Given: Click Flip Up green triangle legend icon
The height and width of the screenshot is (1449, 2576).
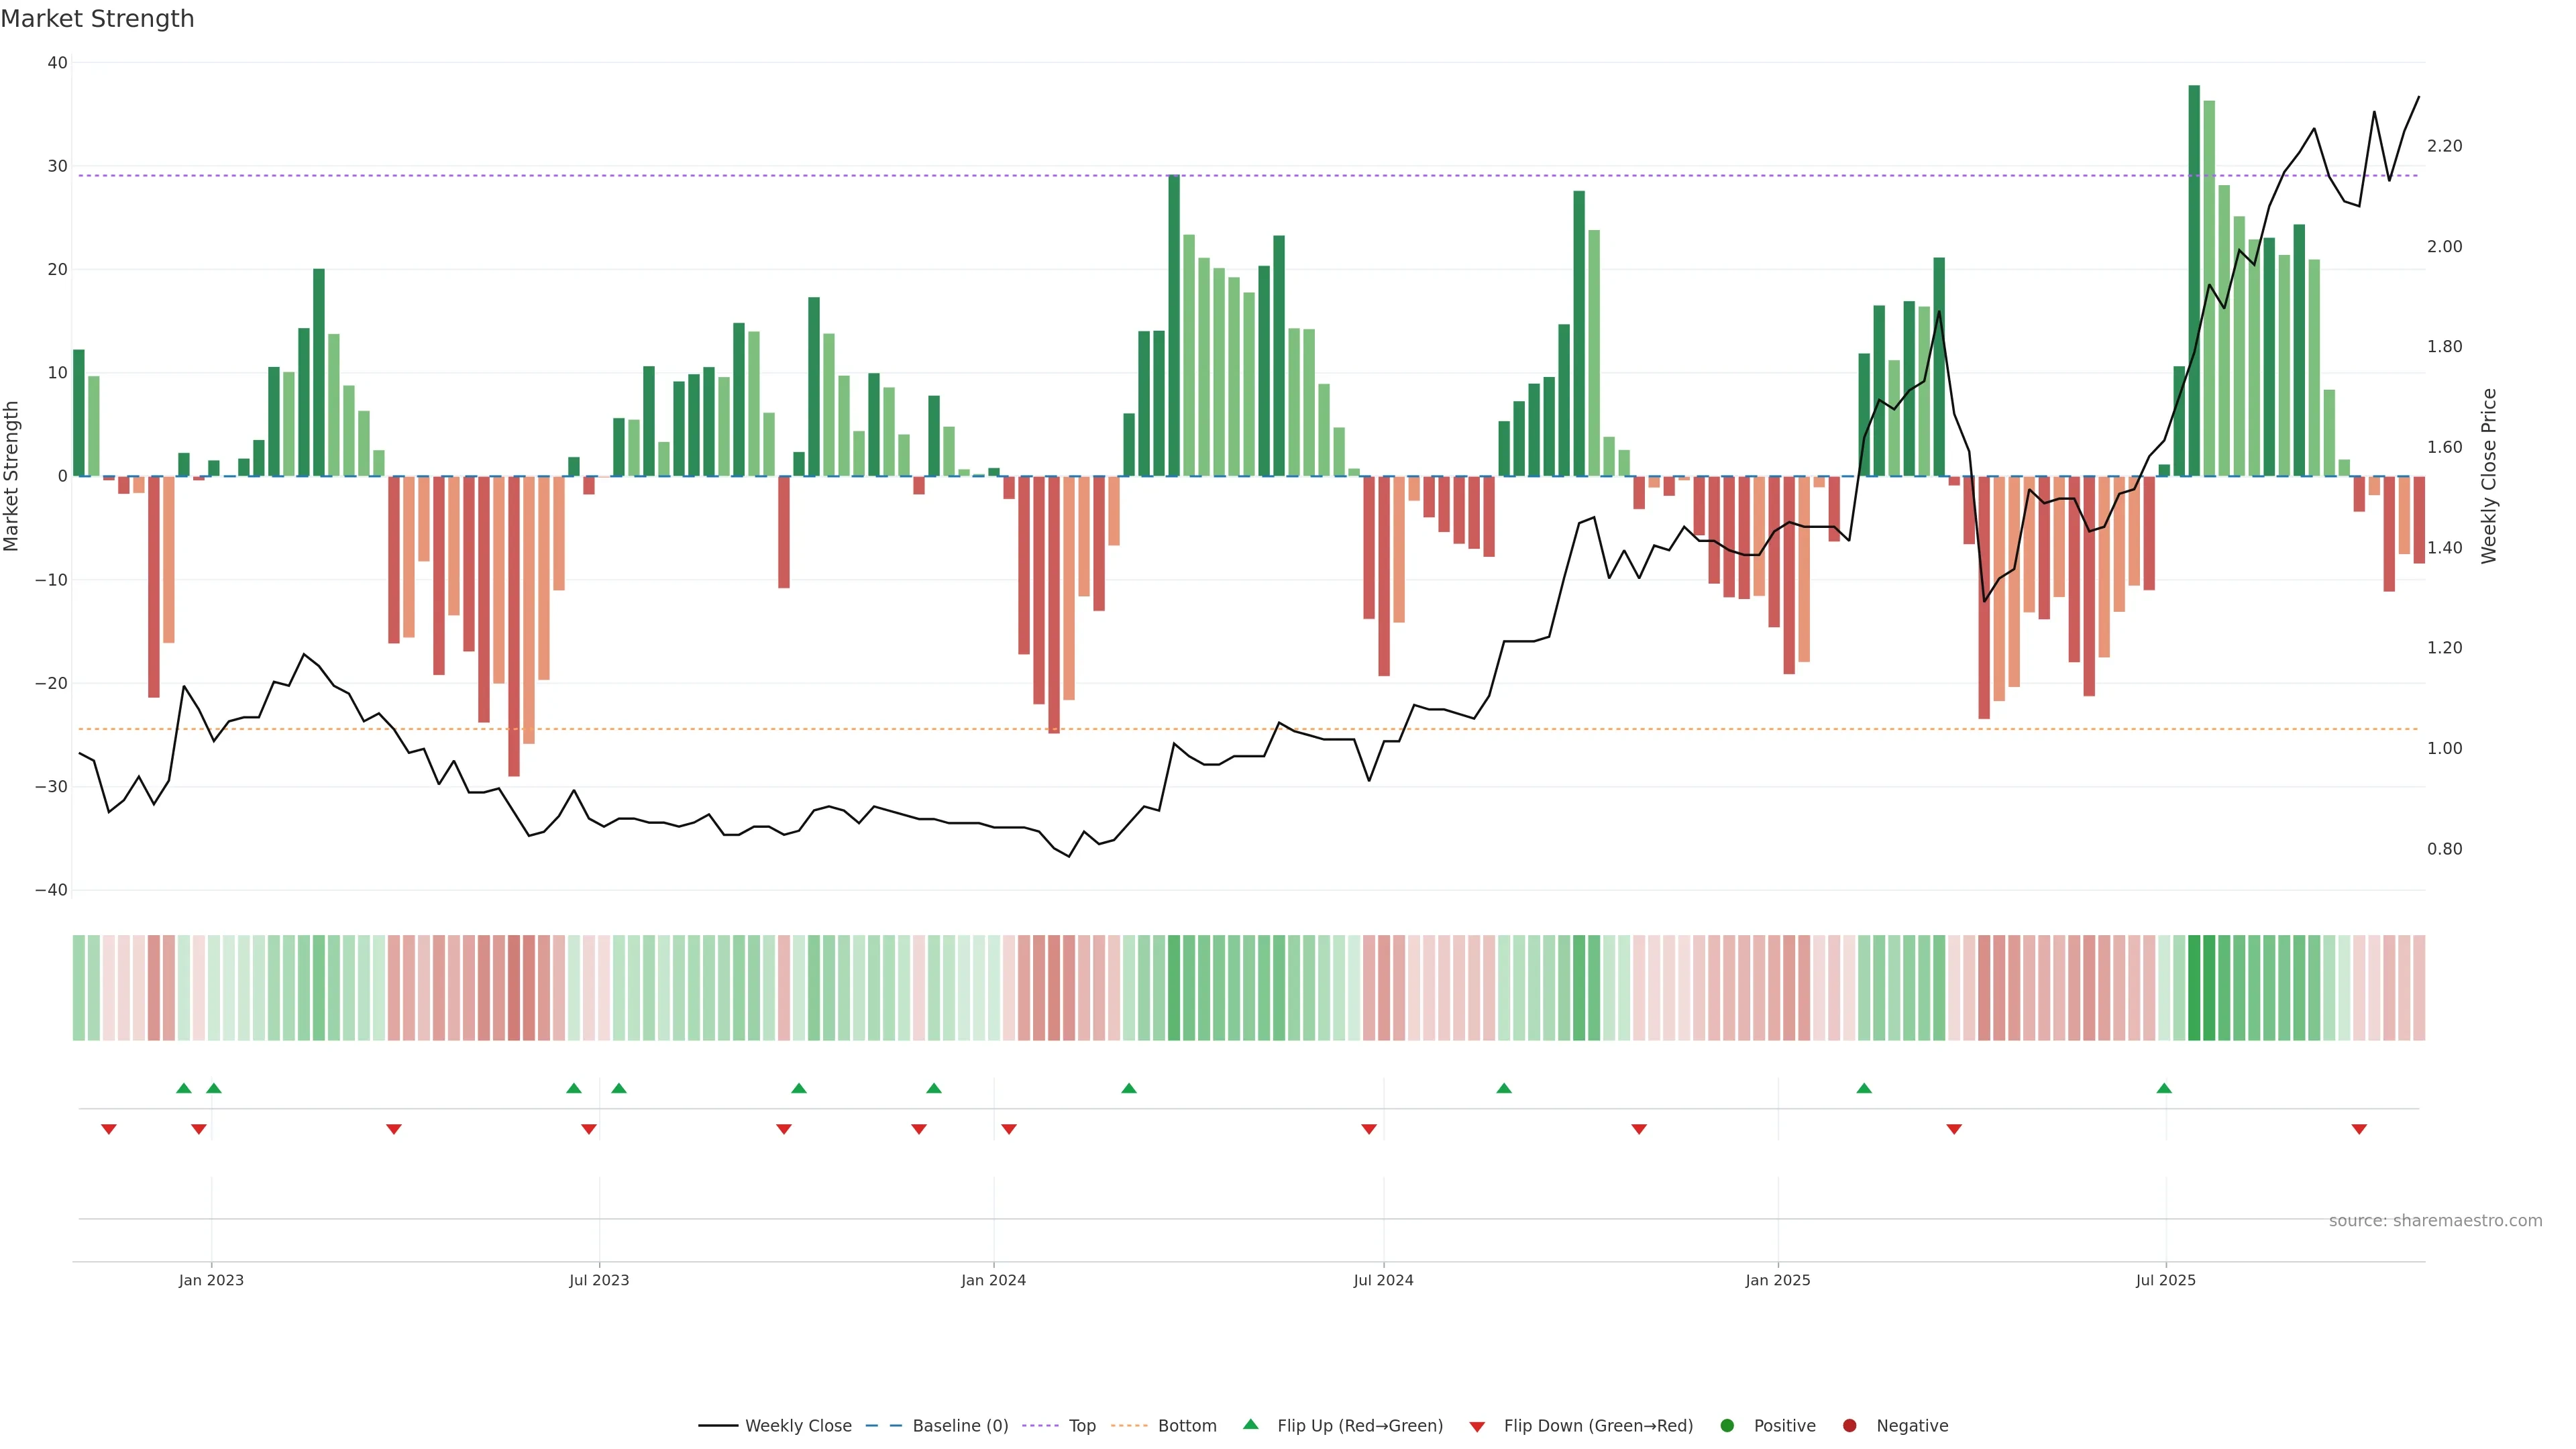Looking at the screenshot, I should [1250, 1425].
